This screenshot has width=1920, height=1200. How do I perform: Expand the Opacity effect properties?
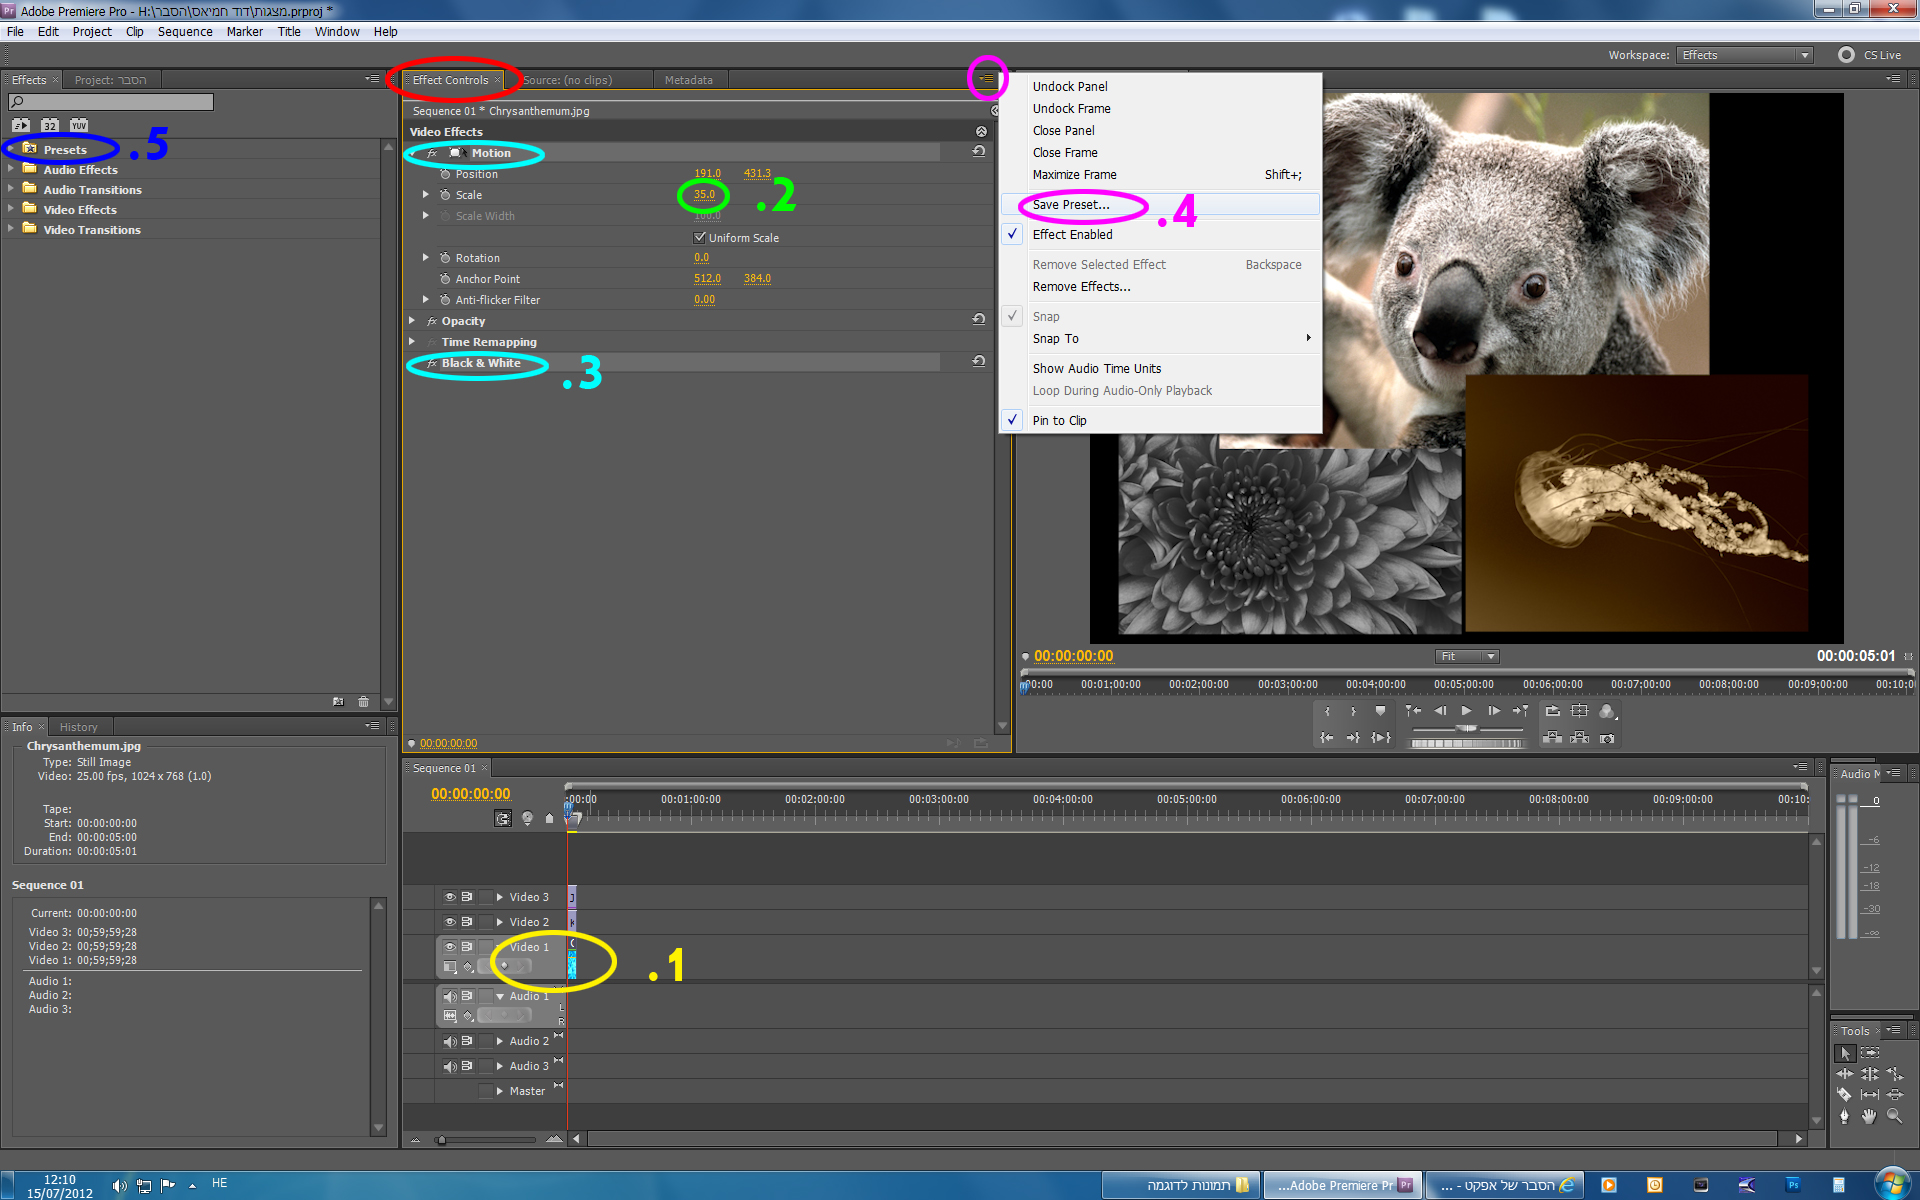pos(412,321)
